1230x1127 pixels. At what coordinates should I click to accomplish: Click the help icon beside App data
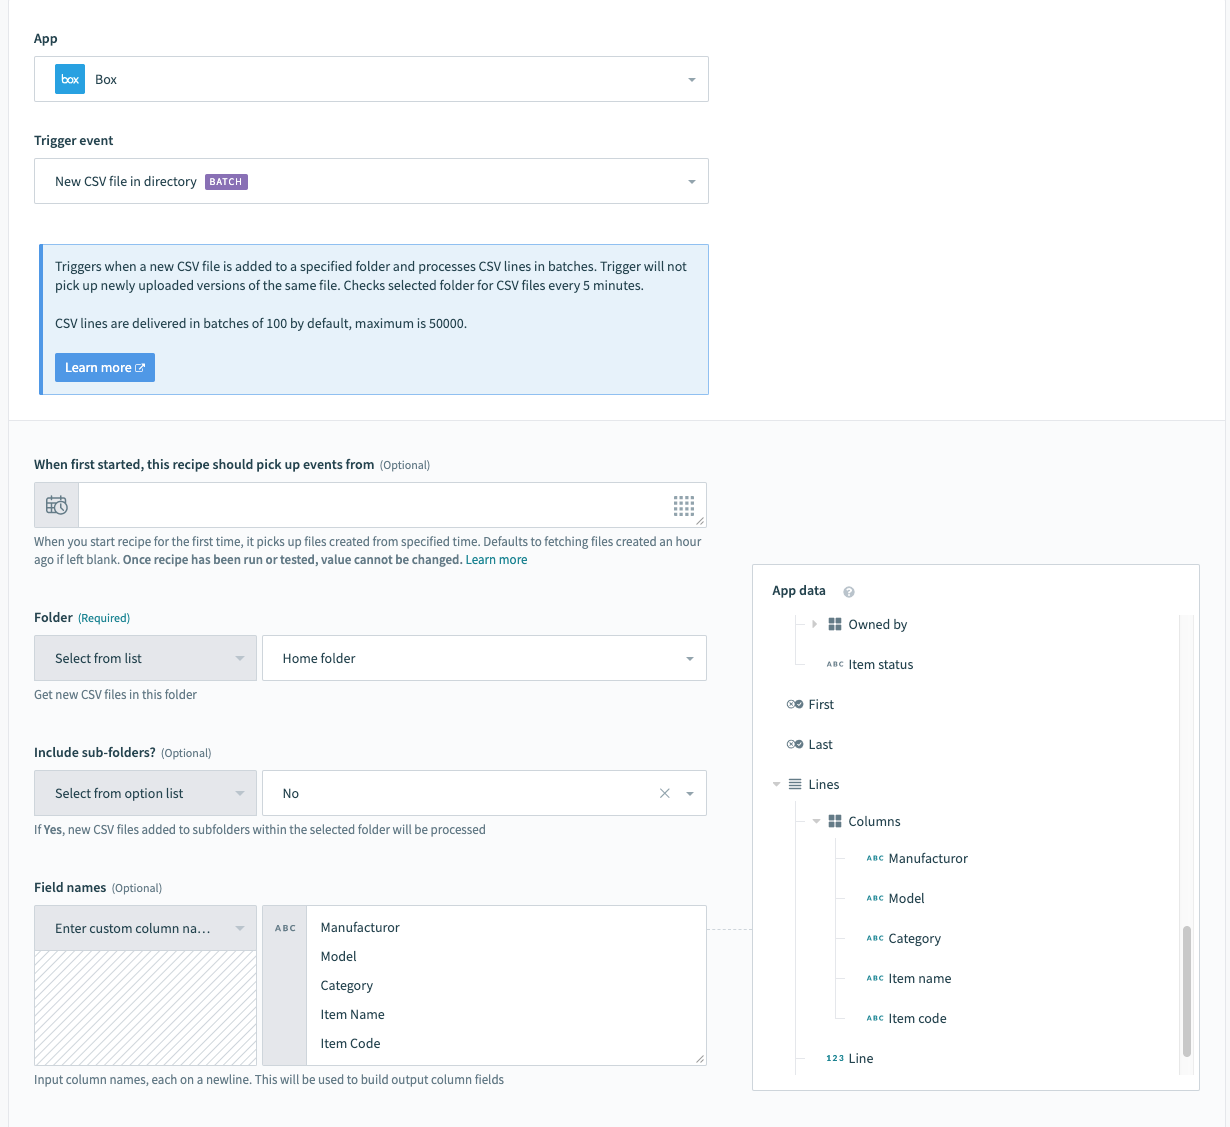[849, 592]
